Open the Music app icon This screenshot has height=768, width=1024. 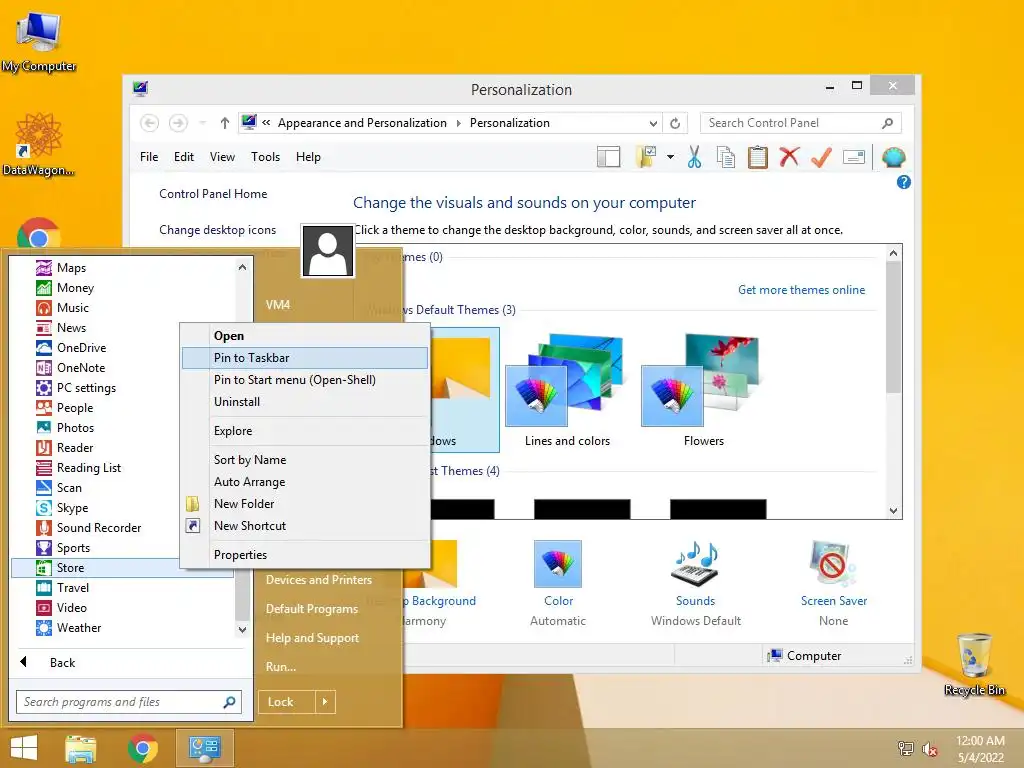coord(44,308)
